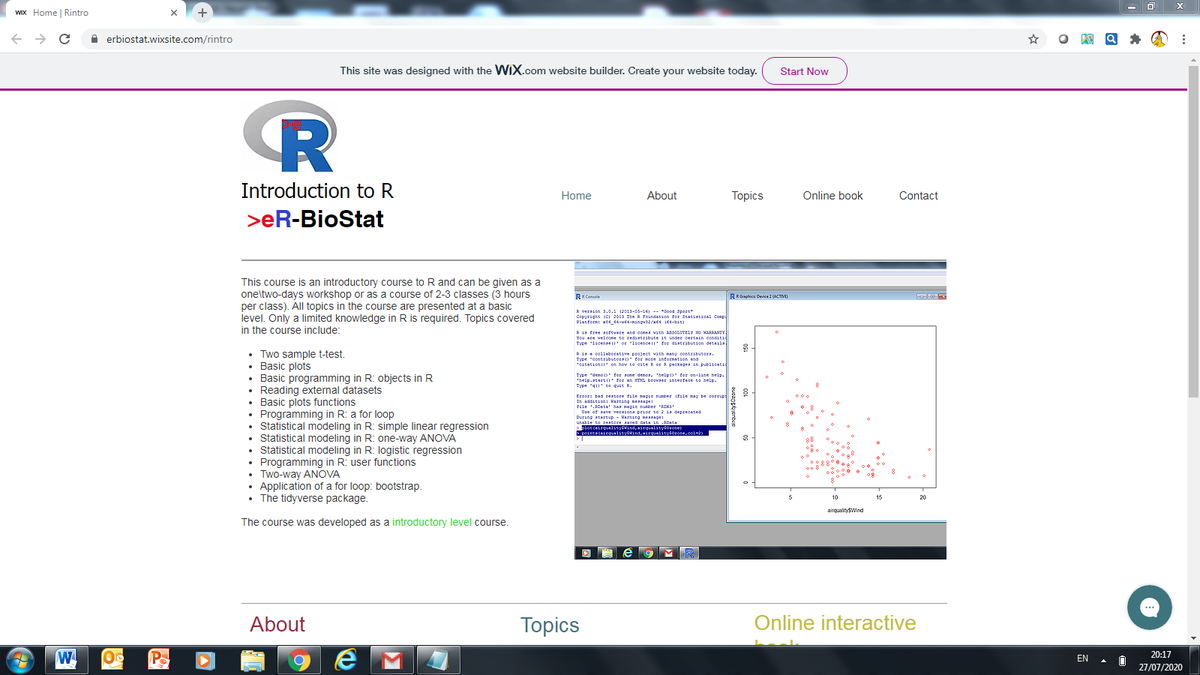Expand the hidden icons in the system tray
1200x675 pixels.
[x=1104, y=662]
